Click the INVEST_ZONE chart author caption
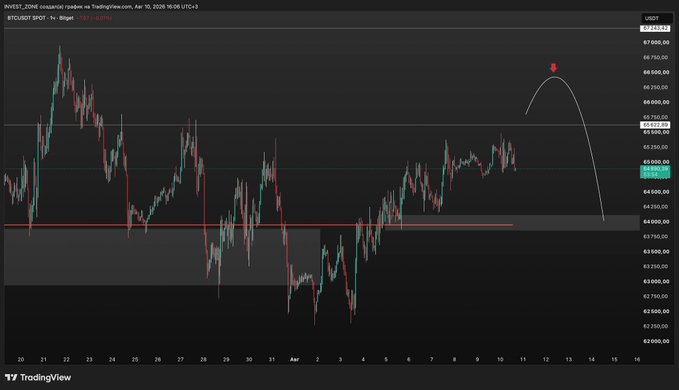Image resolution: width=679 pixels, height=390 pixels. [100, 6]
